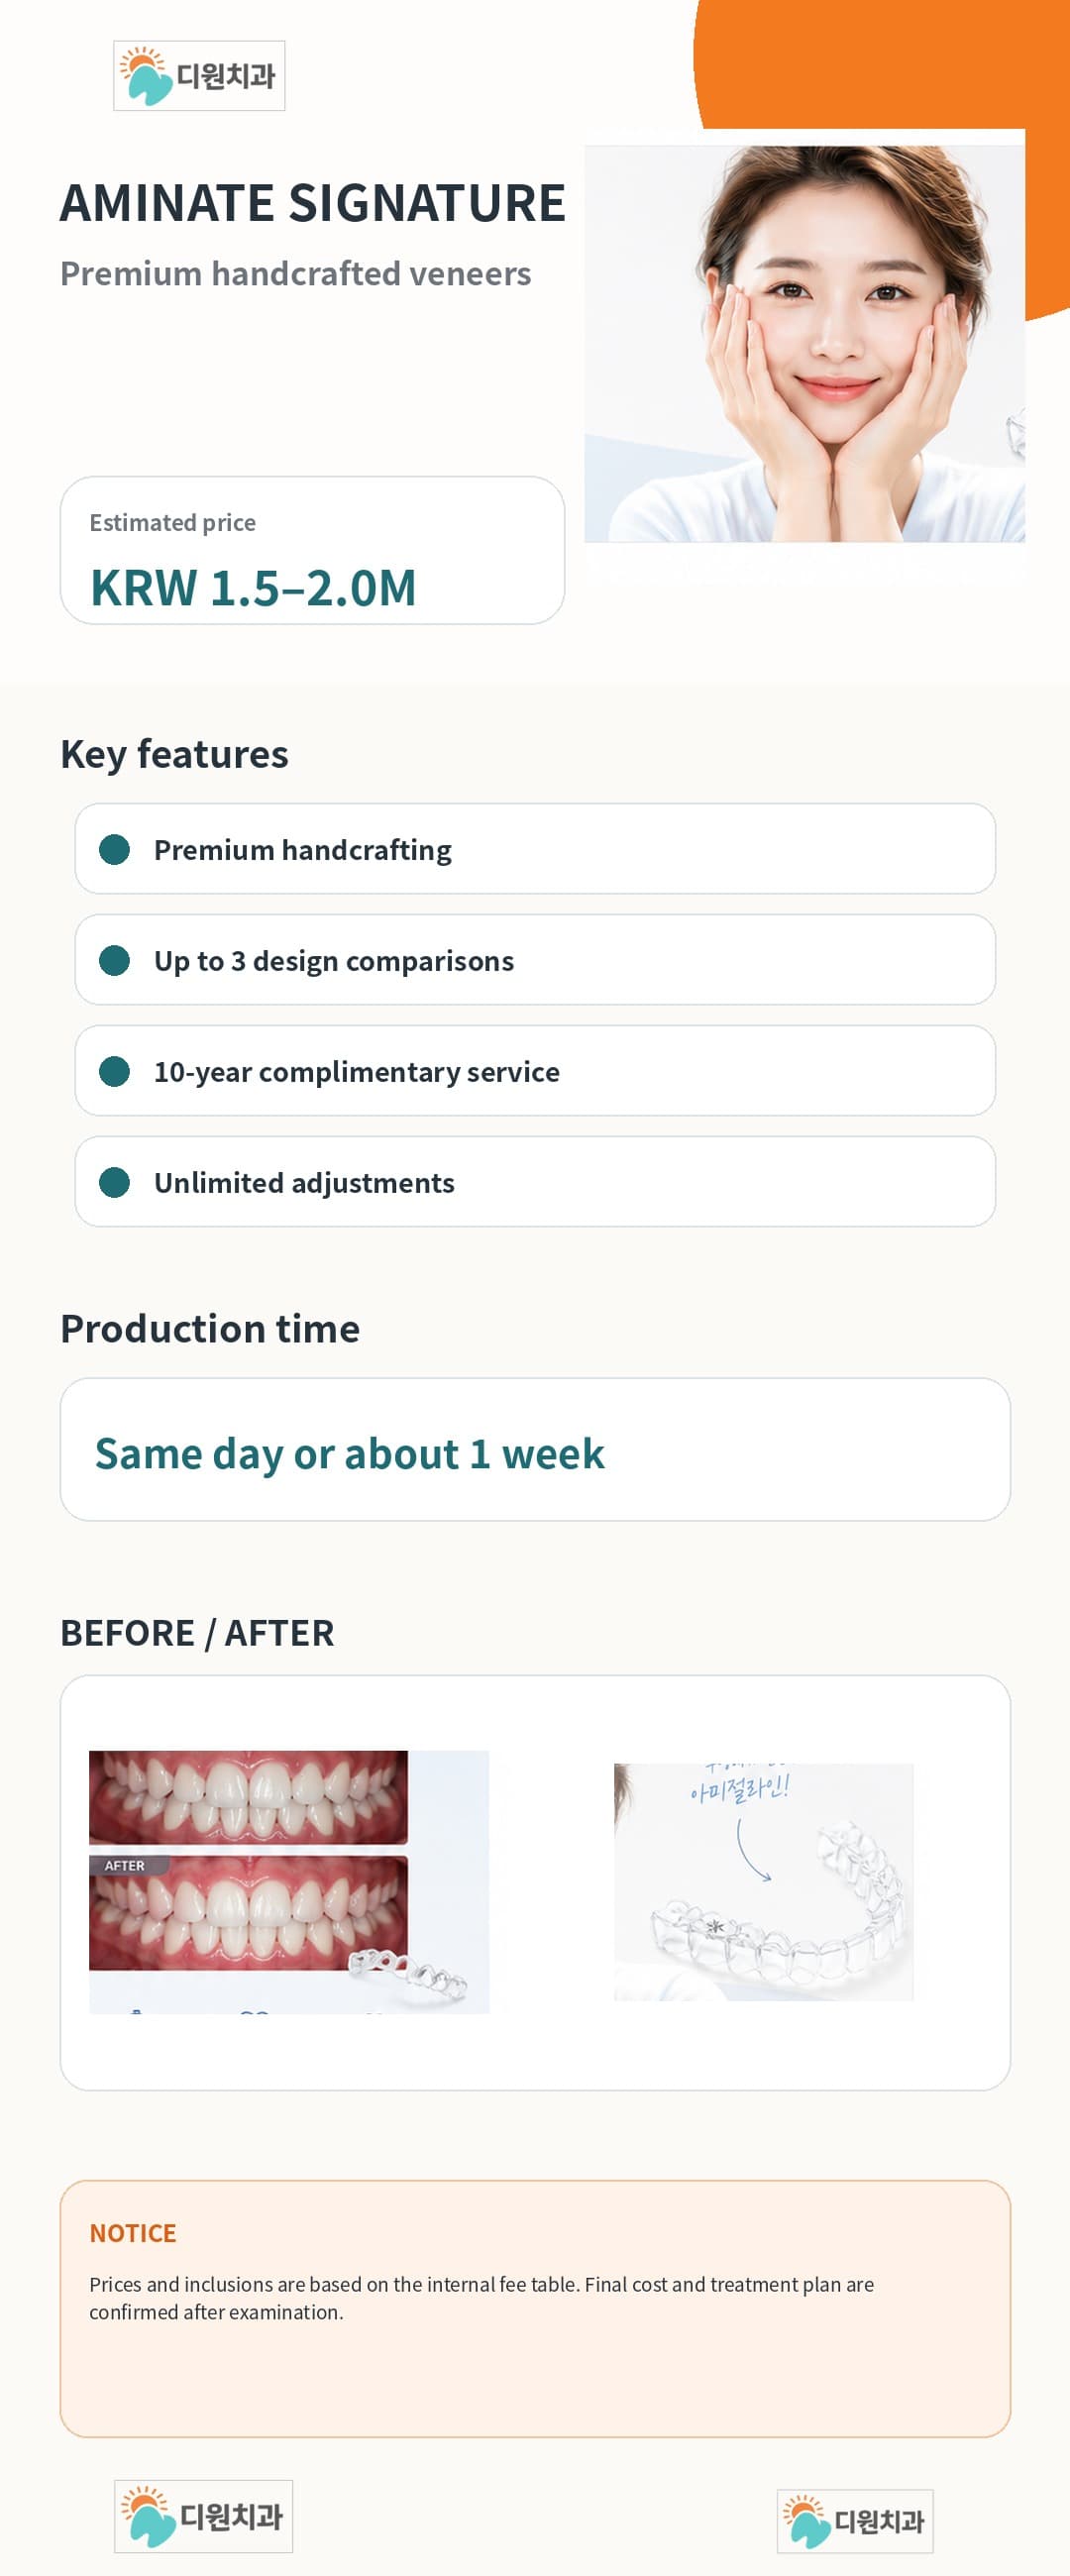Select the Unlimited adjustments feature row

[x=535, y=1182]
